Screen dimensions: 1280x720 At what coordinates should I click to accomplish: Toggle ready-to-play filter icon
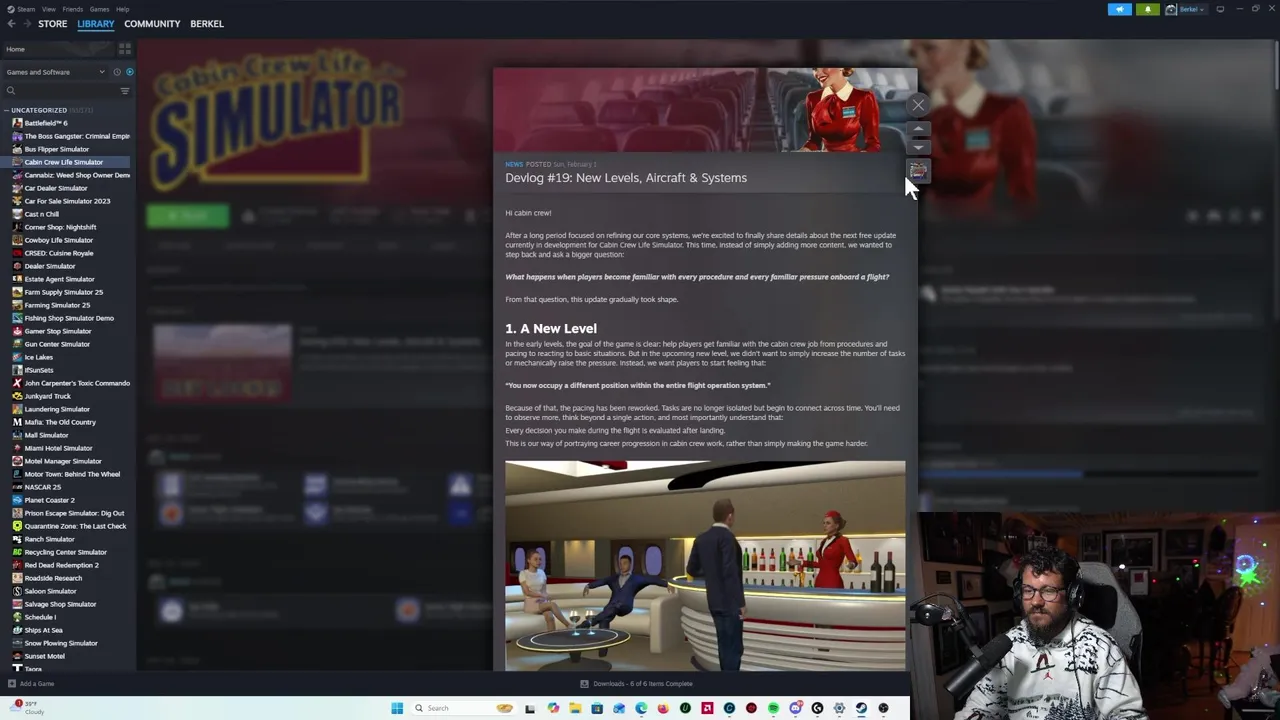[x=129, y=72]
